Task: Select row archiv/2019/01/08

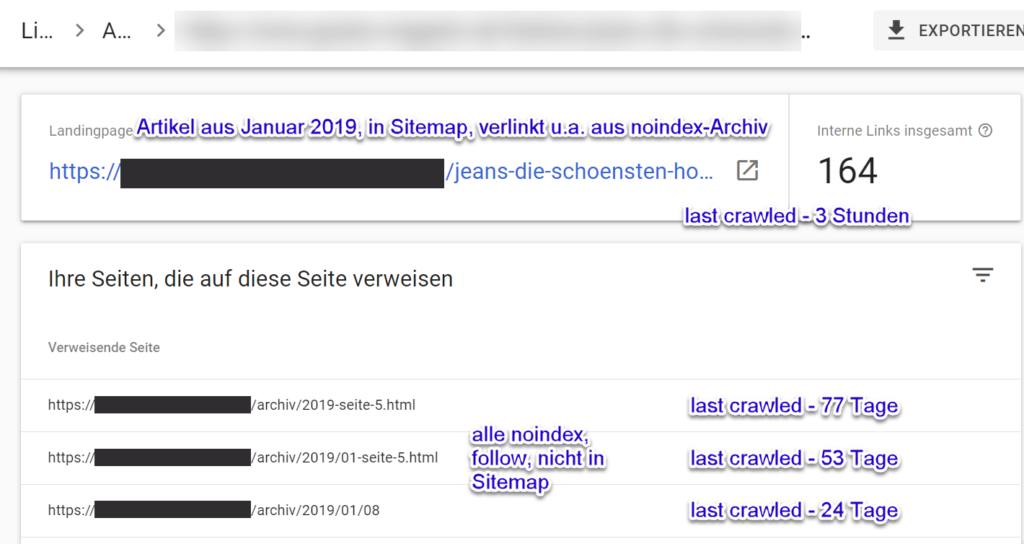Action: [520, 510]
